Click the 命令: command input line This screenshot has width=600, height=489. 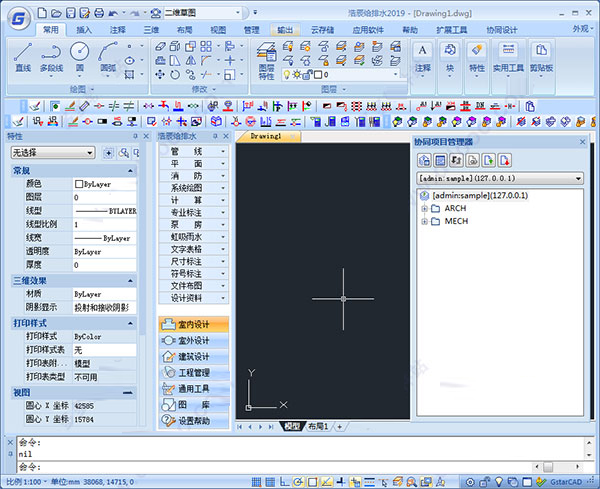275,467
